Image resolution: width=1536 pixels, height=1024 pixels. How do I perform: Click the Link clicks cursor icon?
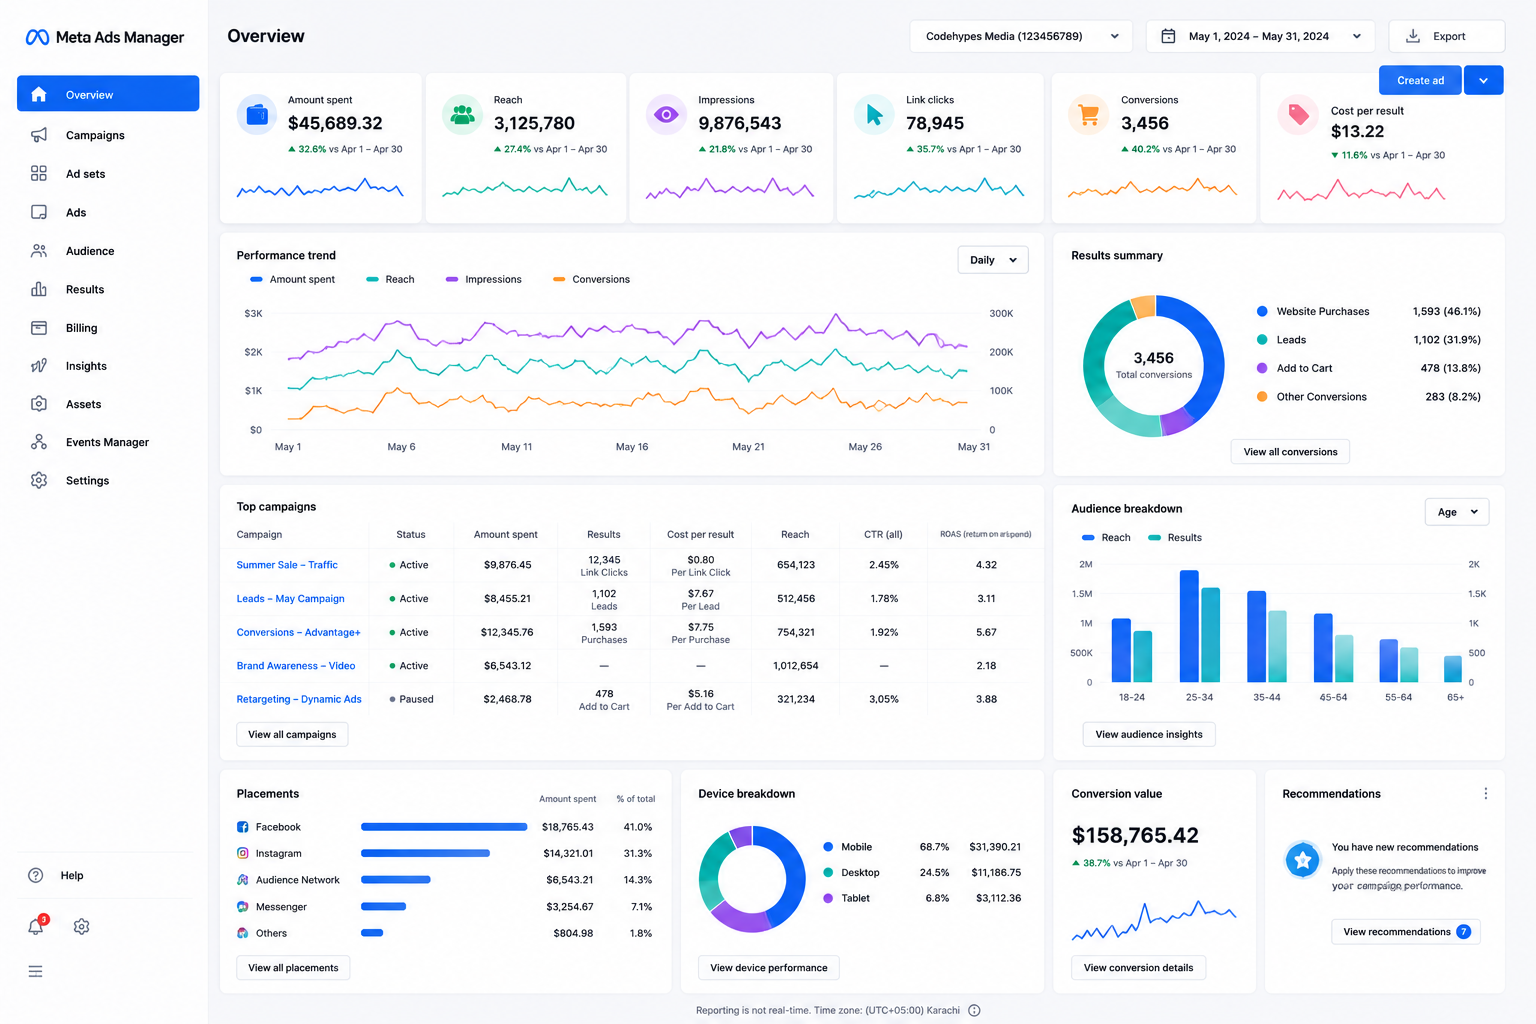[x=874, y=115]
